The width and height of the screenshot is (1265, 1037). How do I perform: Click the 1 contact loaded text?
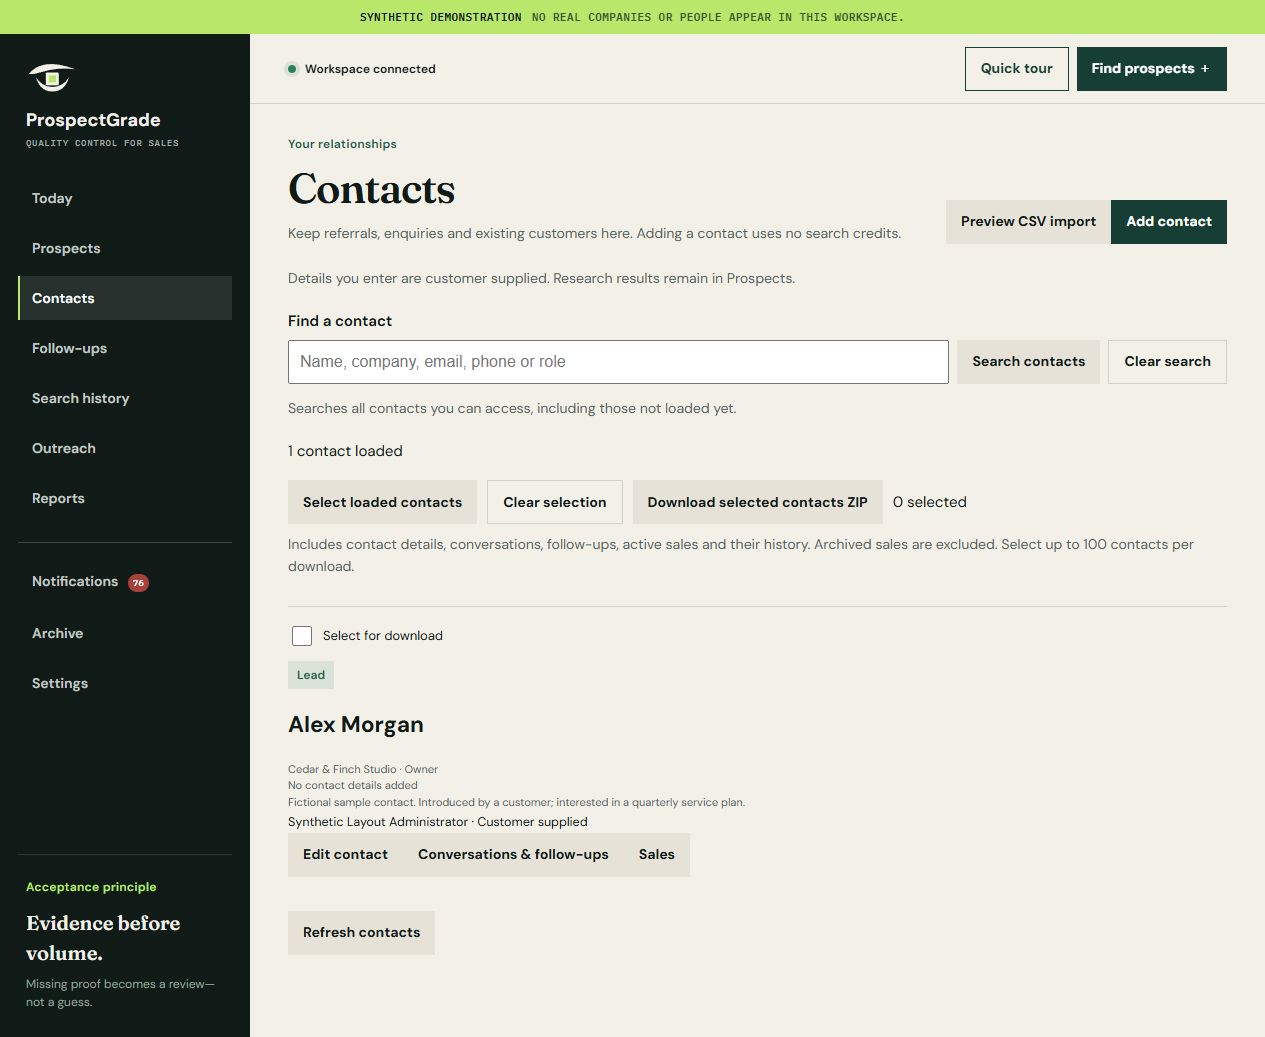pos(345,451)
